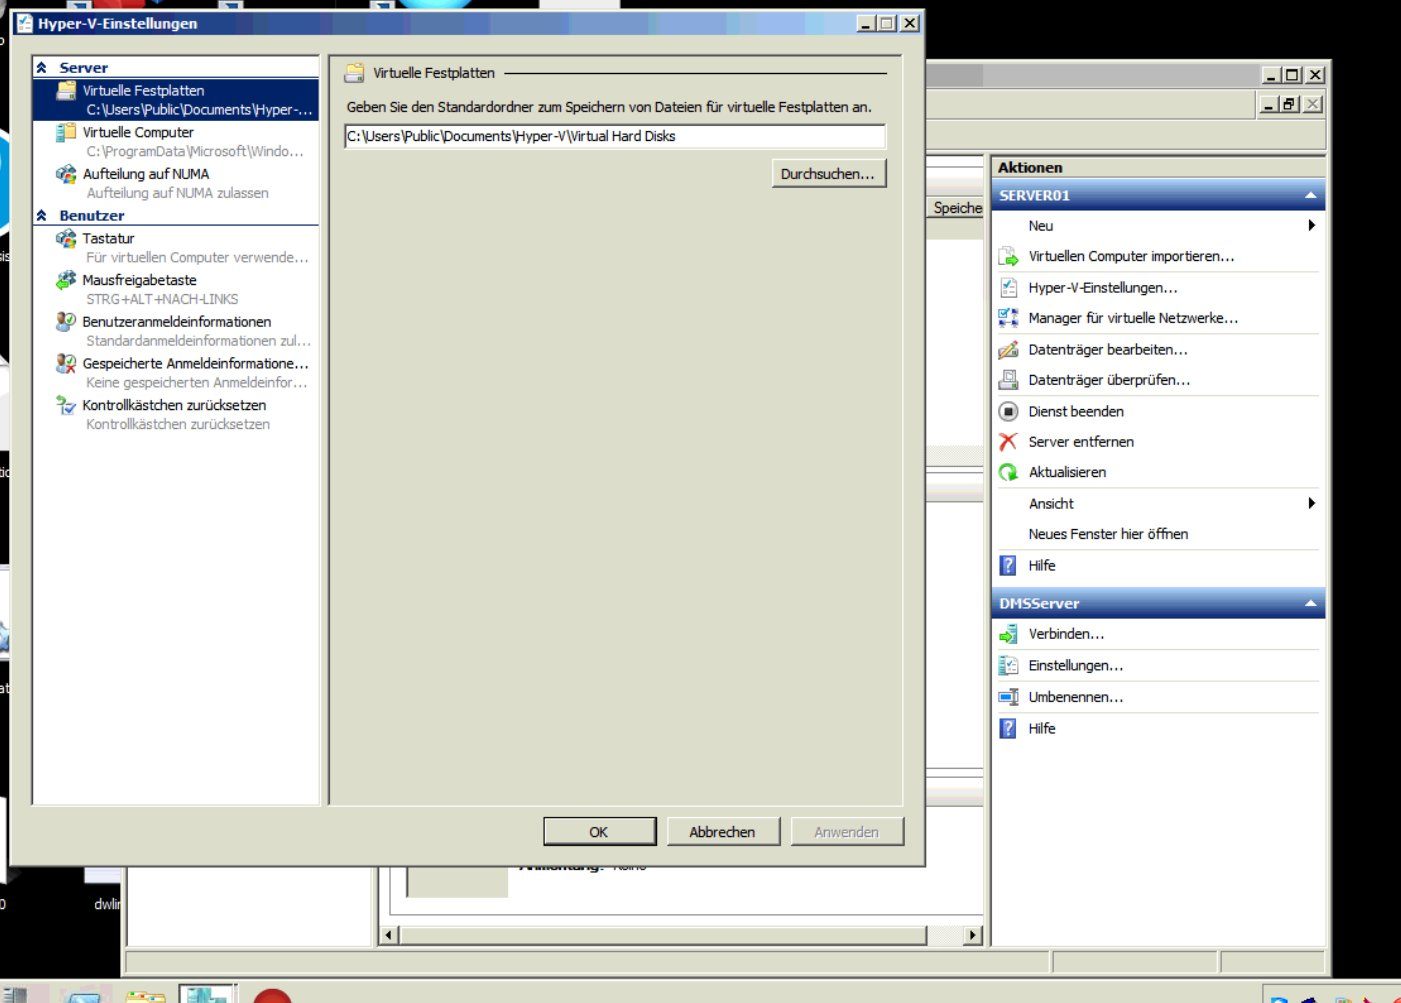The image size is (1401, 1003).
Task: Click the Anwenden button
Action: [x=846, y=832]
